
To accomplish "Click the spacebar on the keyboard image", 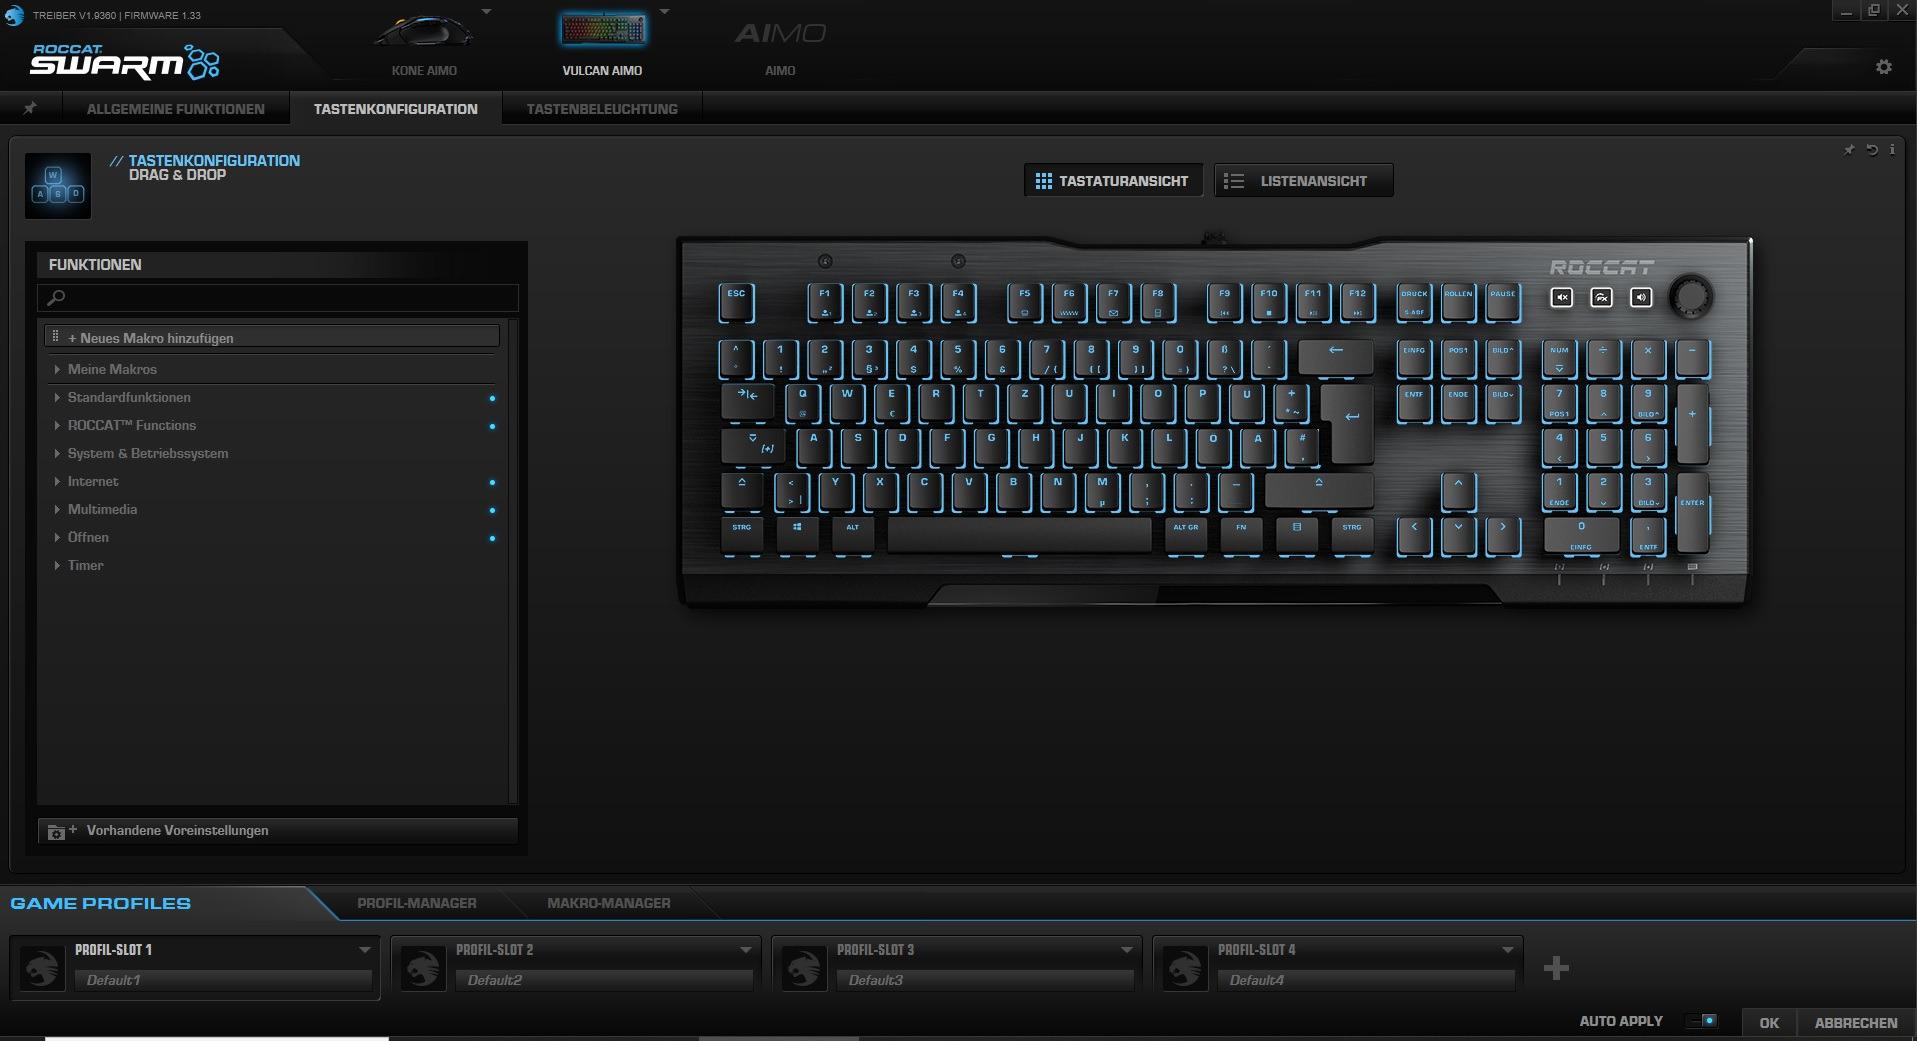I will 1019,534.
